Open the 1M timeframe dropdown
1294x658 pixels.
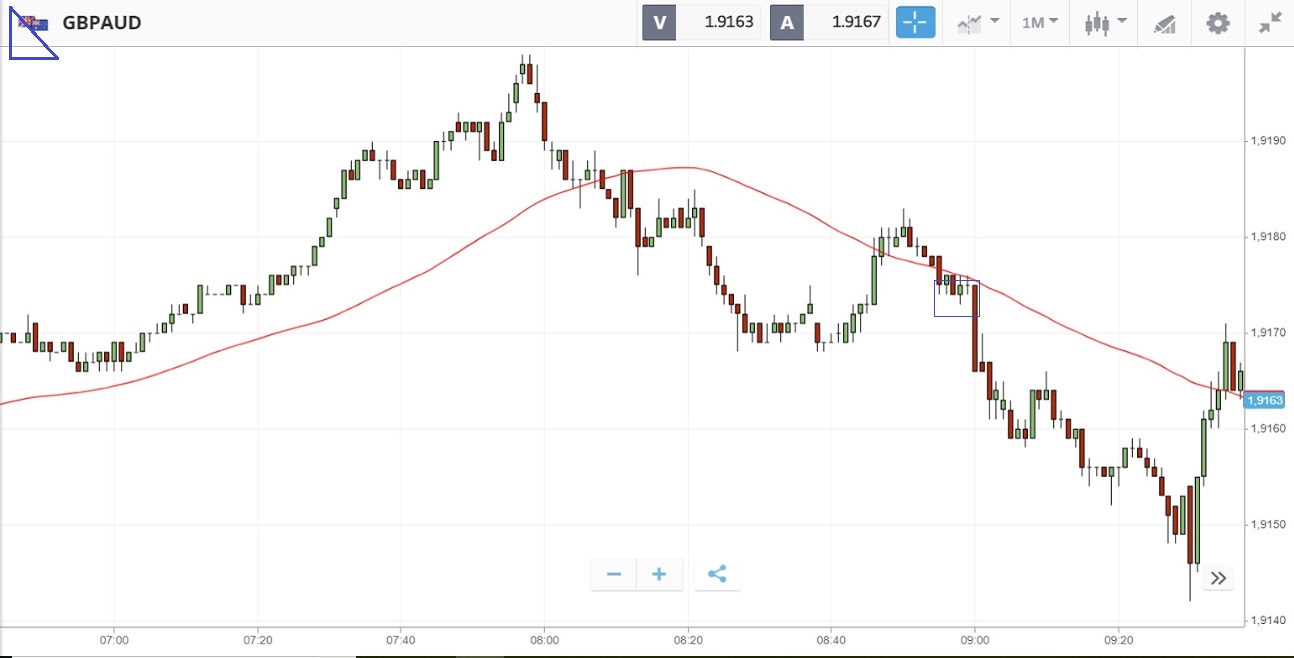point(1040,22)
